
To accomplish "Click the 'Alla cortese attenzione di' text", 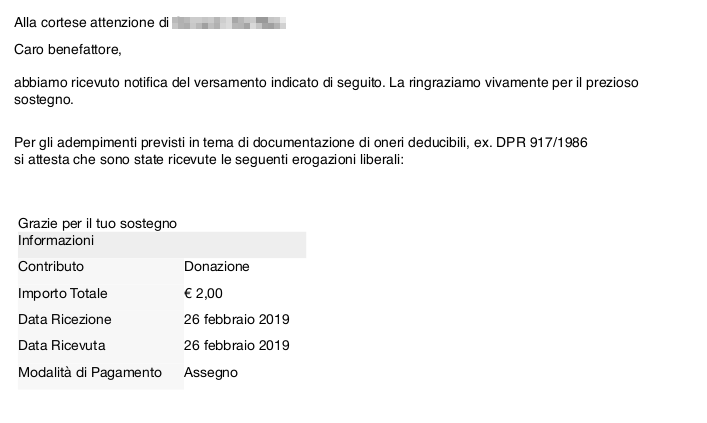I will point(91,23).
